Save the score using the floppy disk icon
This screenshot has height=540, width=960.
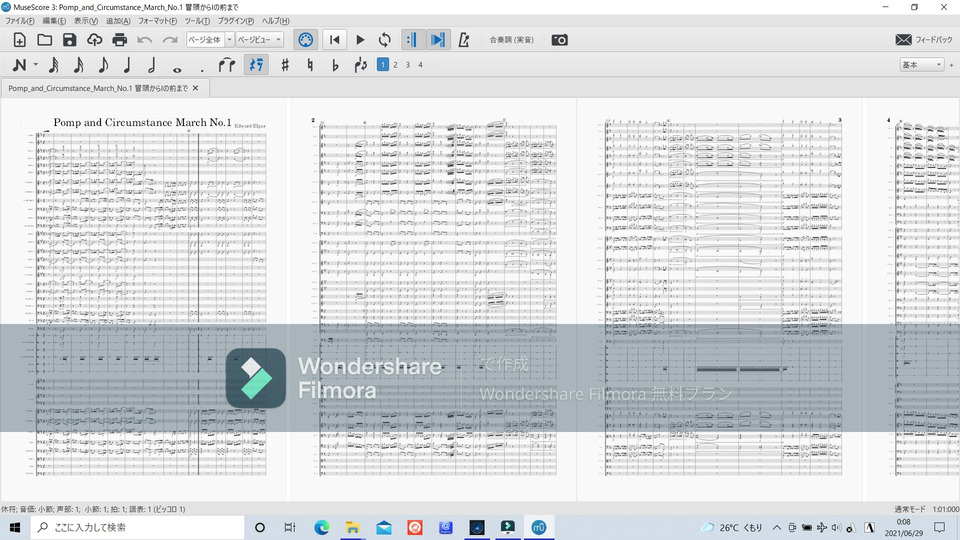tap(69, 40)
